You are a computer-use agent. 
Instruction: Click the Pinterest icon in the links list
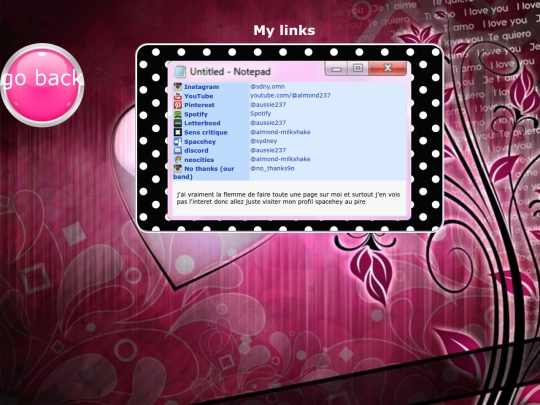click(178, 105)
